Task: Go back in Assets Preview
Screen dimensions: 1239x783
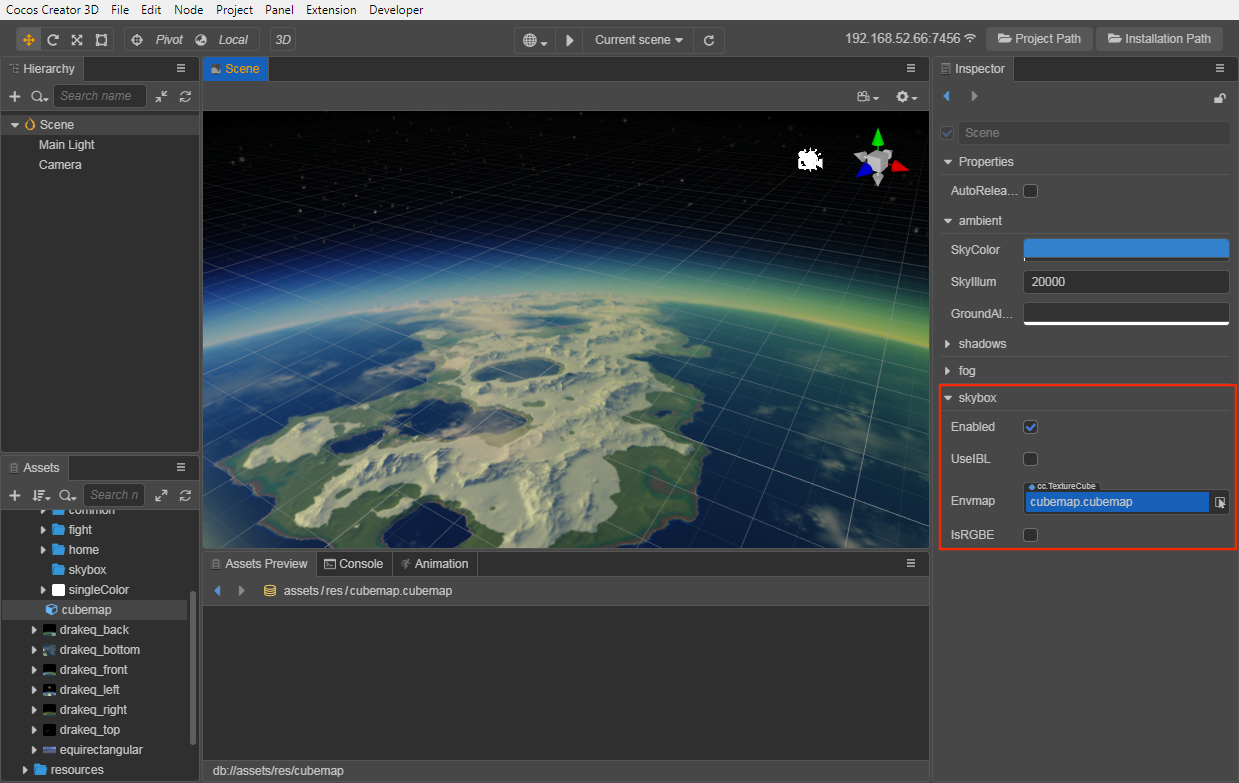Action: coord(218,591)
